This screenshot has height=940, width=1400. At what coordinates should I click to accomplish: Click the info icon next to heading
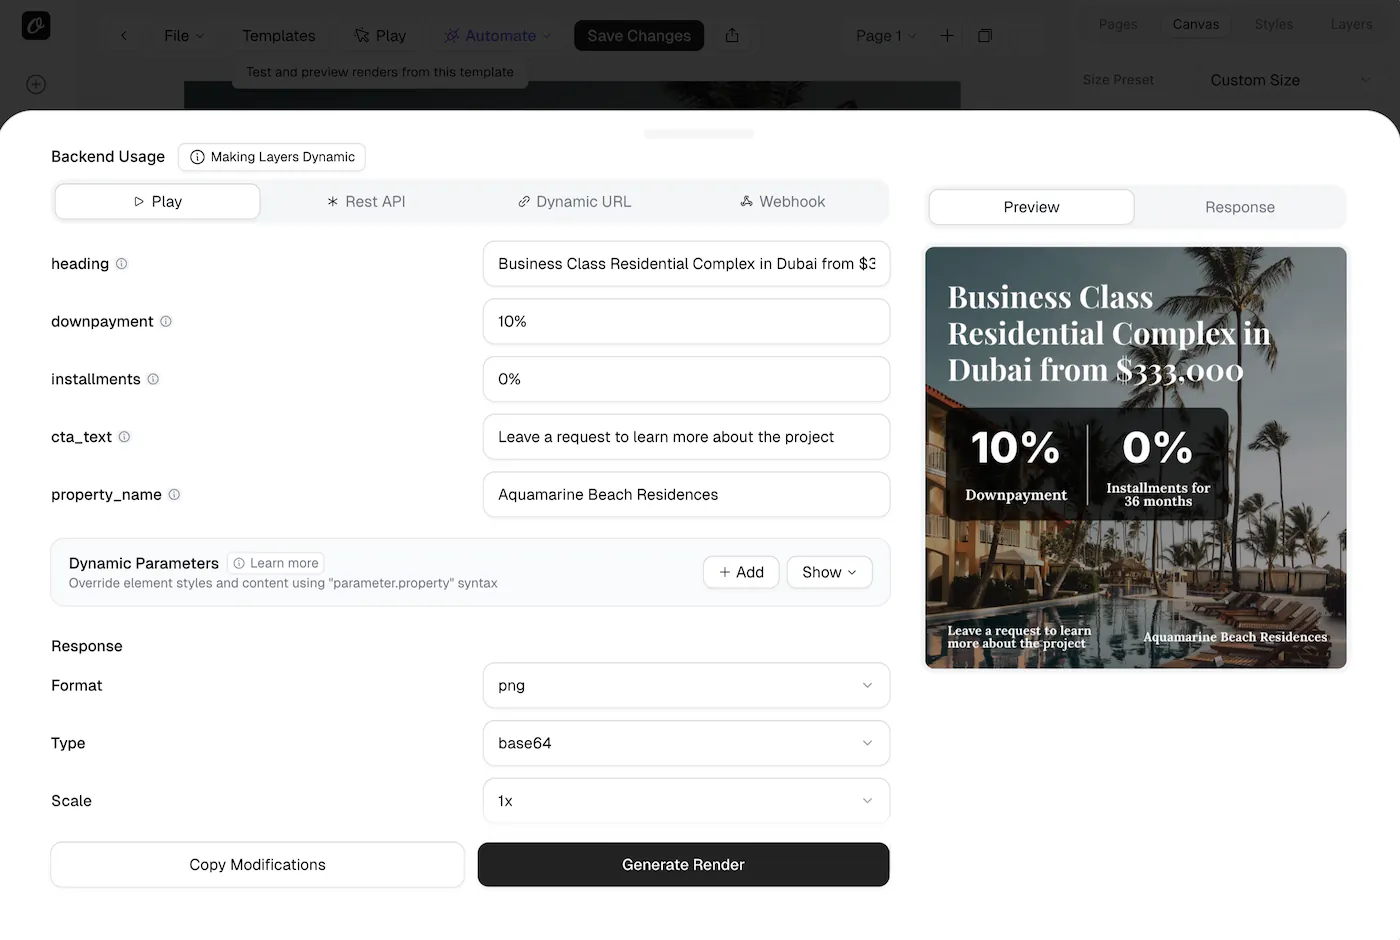(122, 264)
